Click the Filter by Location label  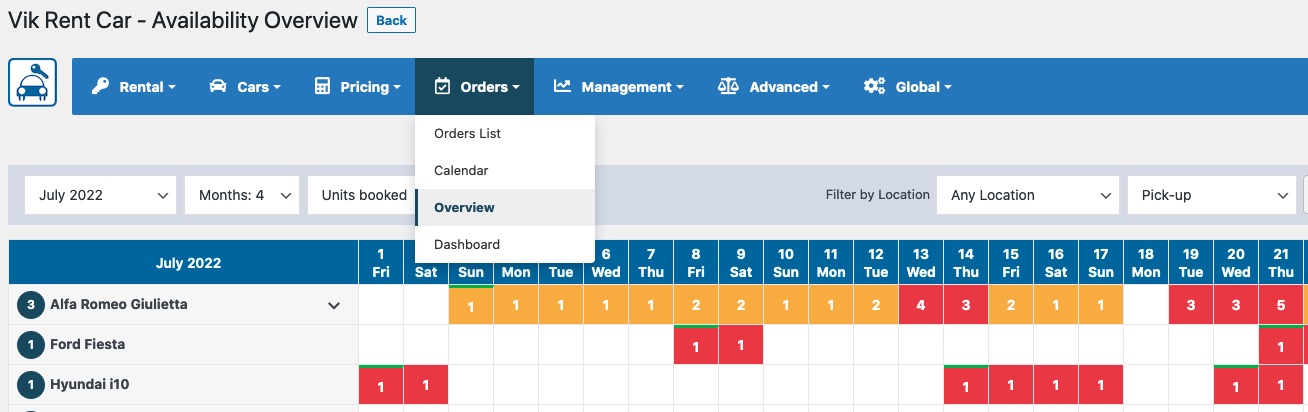(x=878, y=195)
